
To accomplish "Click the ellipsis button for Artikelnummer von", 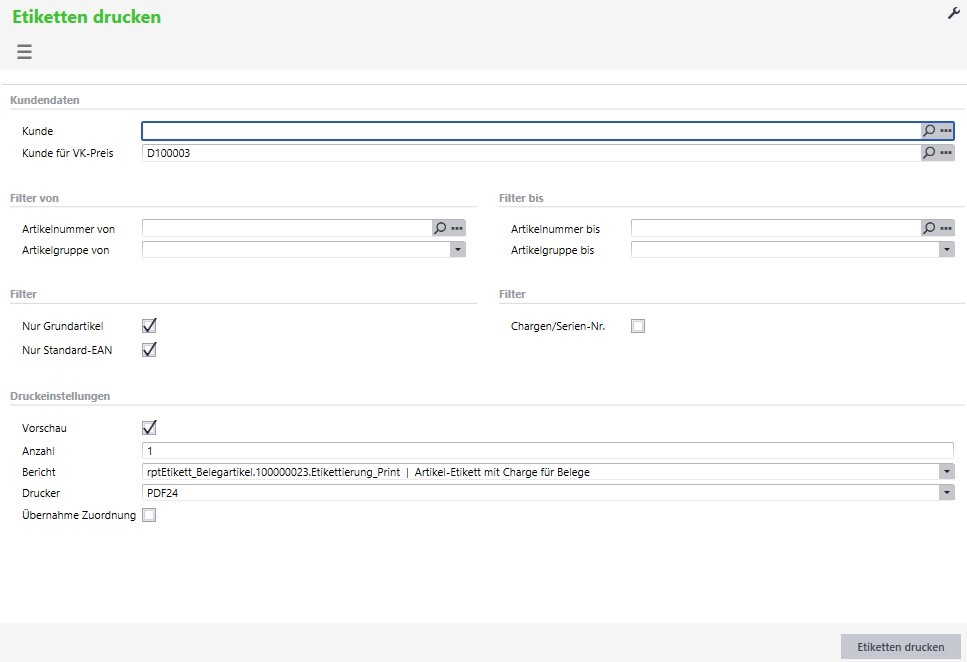I will (x=457, y=228).
